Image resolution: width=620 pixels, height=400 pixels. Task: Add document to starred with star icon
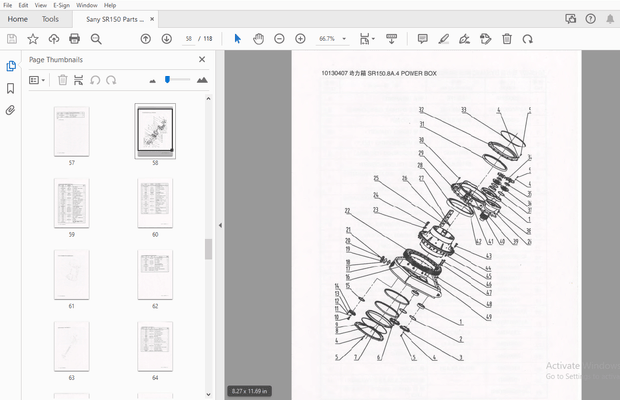tap(33, 39)
